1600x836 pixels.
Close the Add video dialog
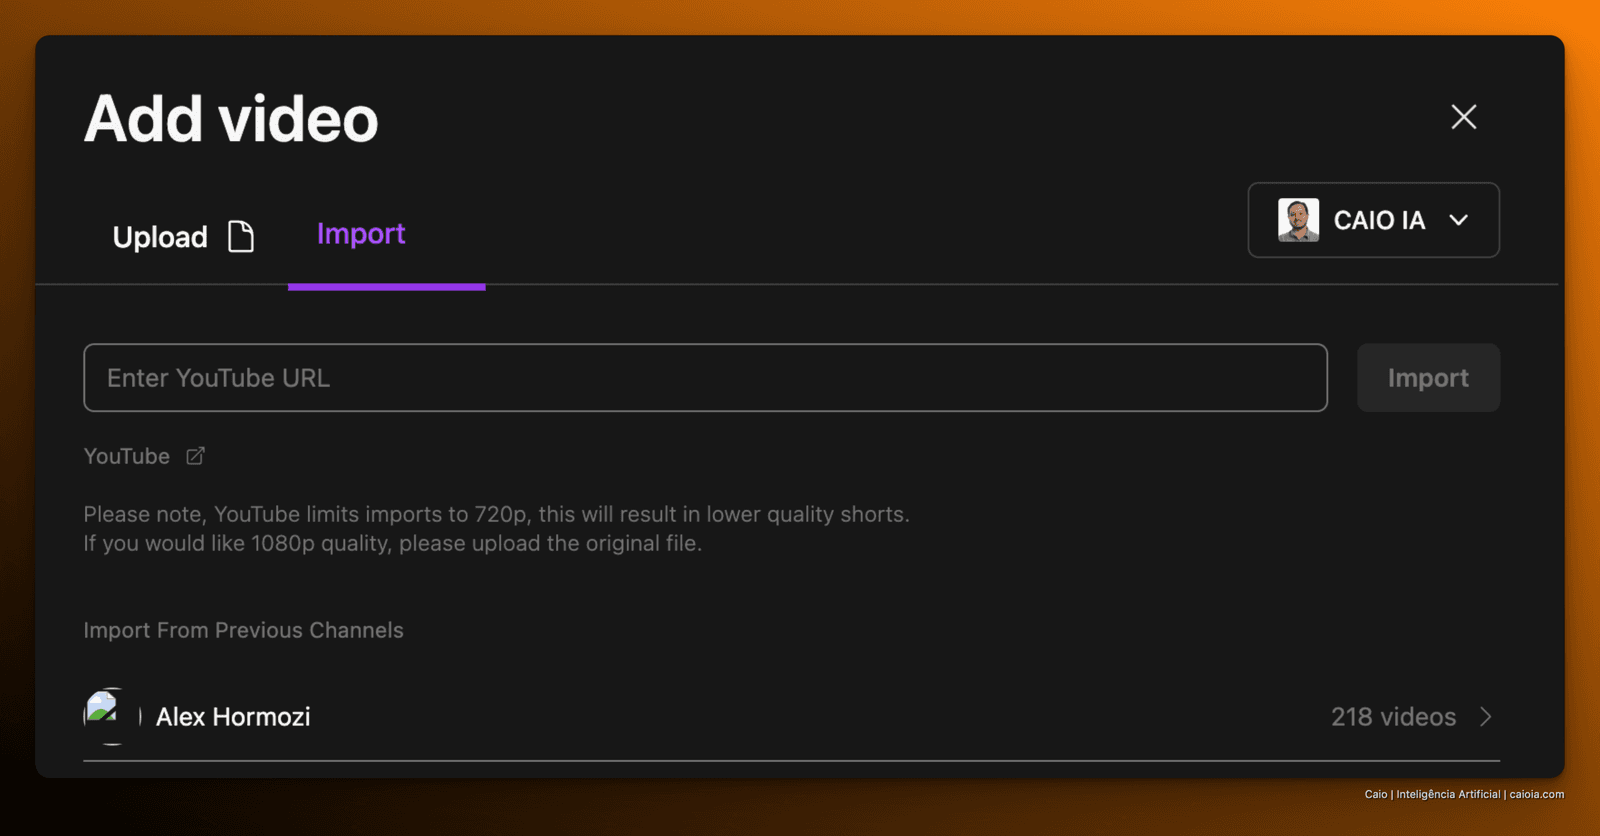coord(1464,117)
